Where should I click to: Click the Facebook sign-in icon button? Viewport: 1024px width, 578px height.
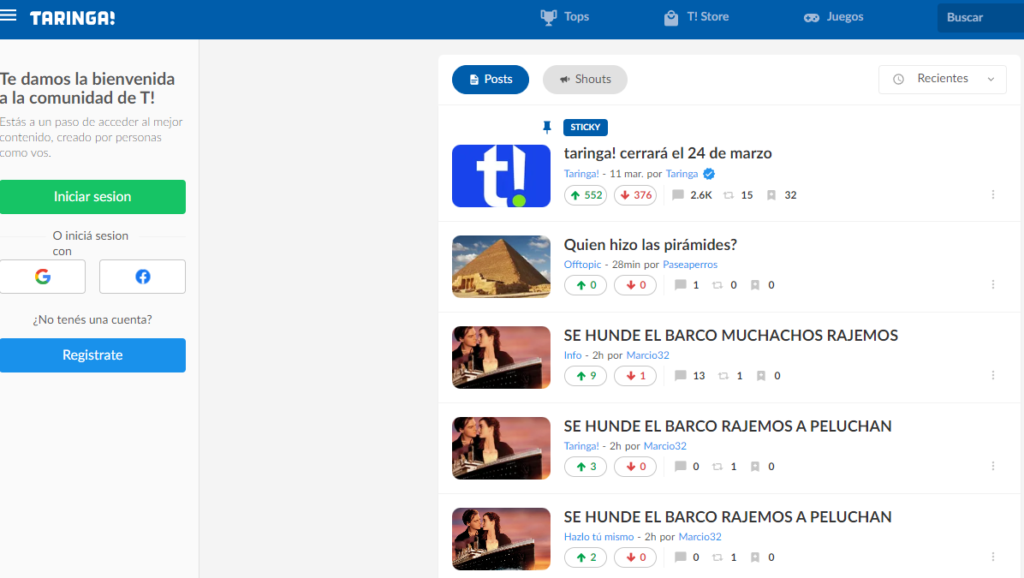(142, 277)
